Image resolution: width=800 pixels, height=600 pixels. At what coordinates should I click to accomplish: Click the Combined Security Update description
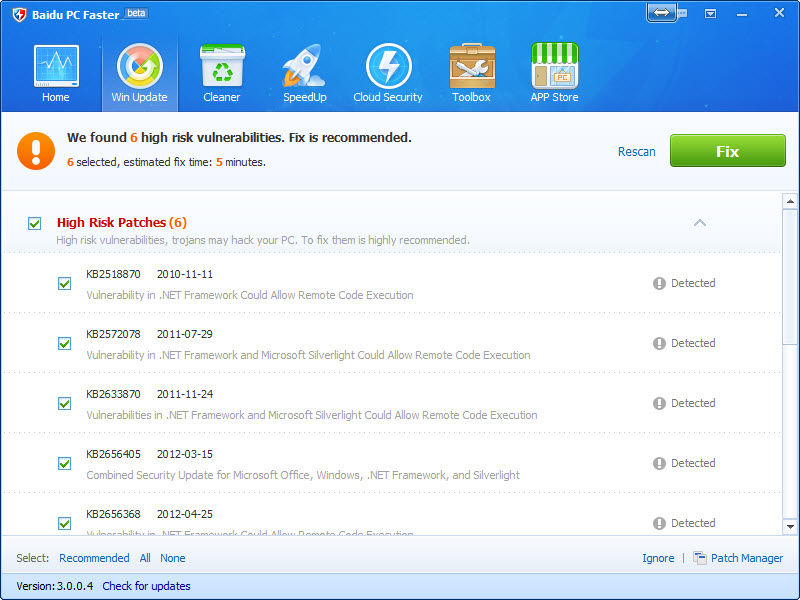(303, 475)
